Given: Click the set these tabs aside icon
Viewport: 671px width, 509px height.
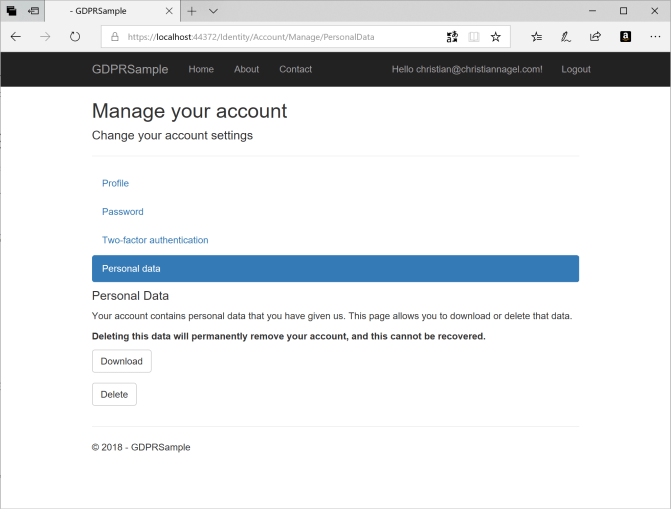Looking at the screenshot, I should click(x=33, y=11).
